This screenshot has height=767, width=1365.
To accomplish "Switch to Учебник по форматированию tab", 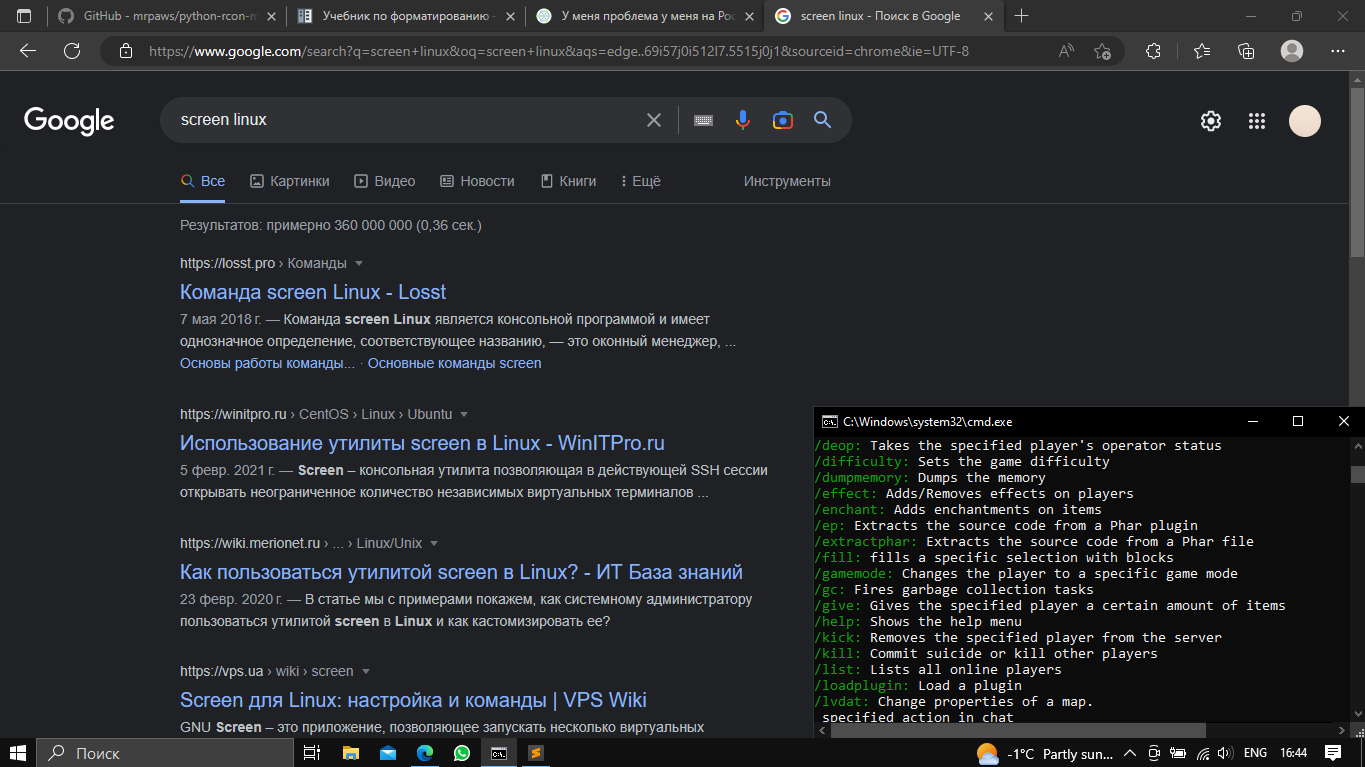I will click(406, 16).
